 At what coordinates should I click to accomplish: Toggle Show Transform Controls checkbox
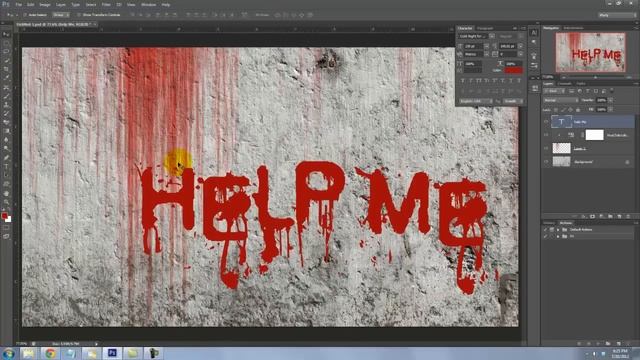coord(79,15)
